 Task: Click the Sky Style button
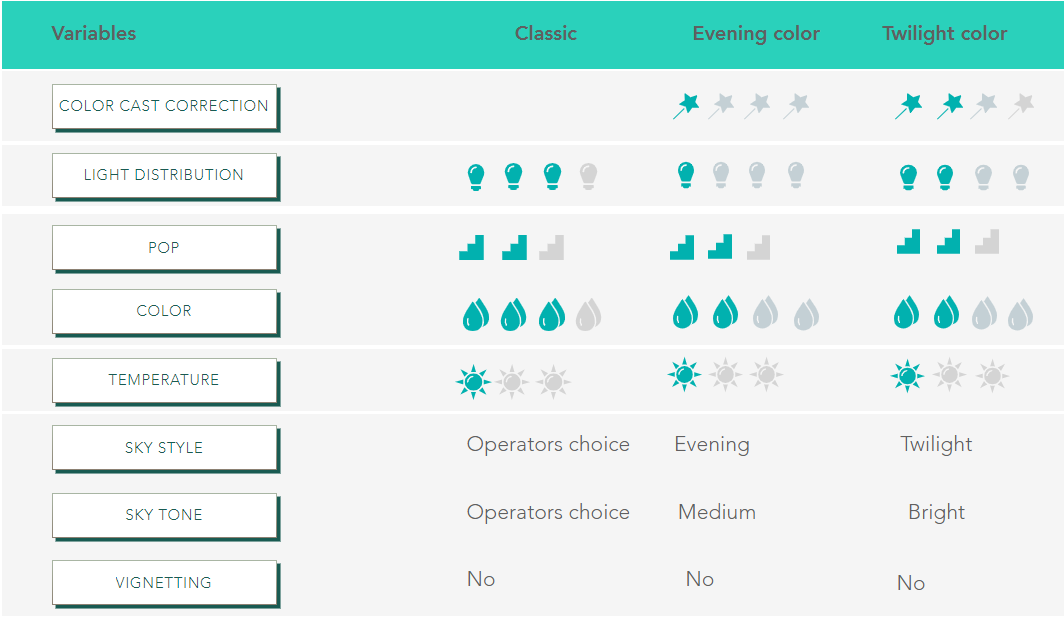tap(164, 447)
